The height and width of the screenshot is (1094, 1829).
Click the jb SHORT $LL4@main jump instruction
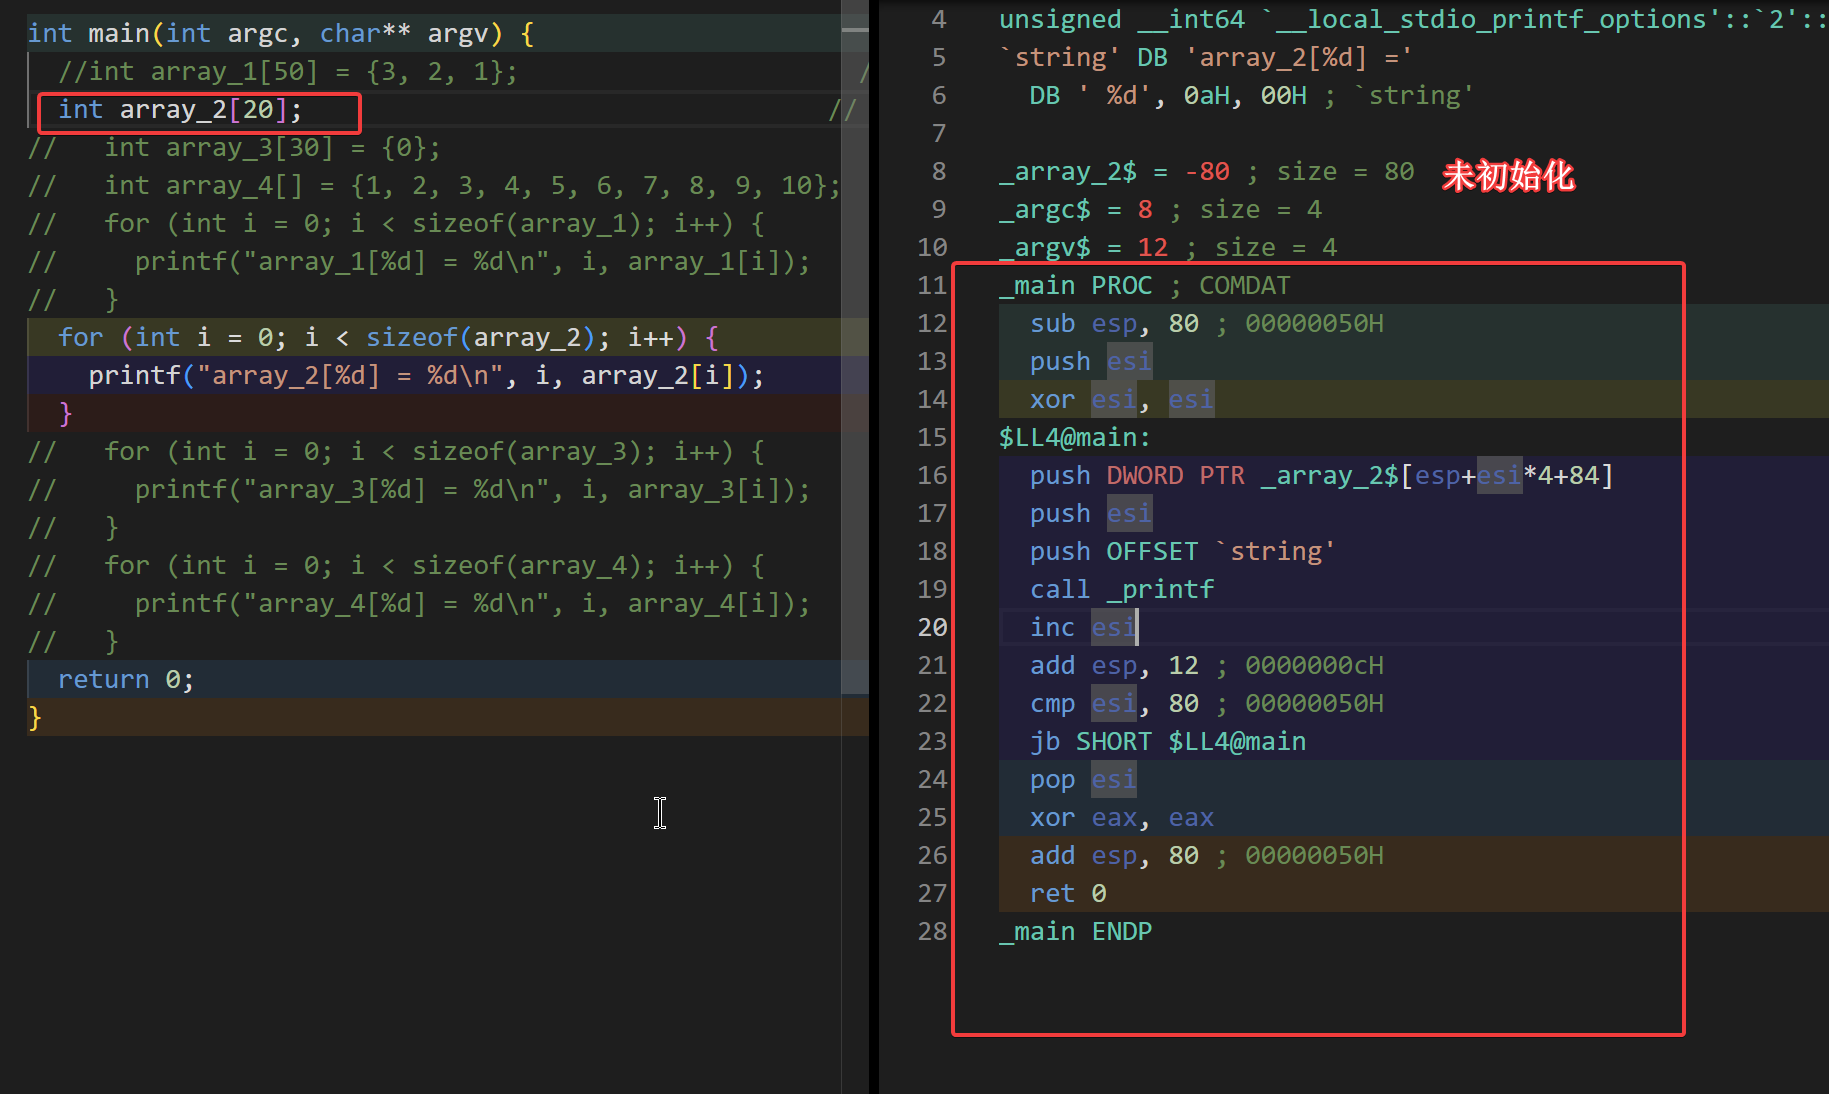pyautogui.click(x=1167, y=741)
